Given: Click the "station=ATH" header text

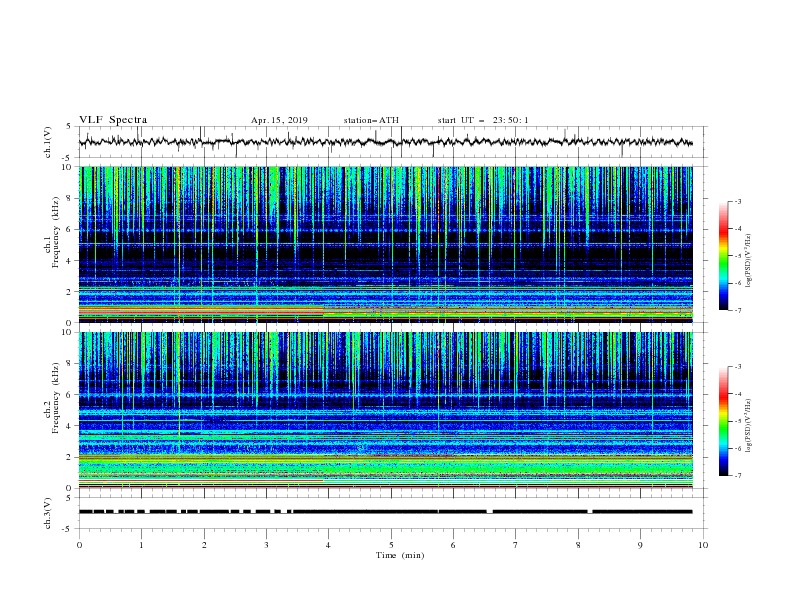Looking at the screenshot, I should (x=371, y=120).
